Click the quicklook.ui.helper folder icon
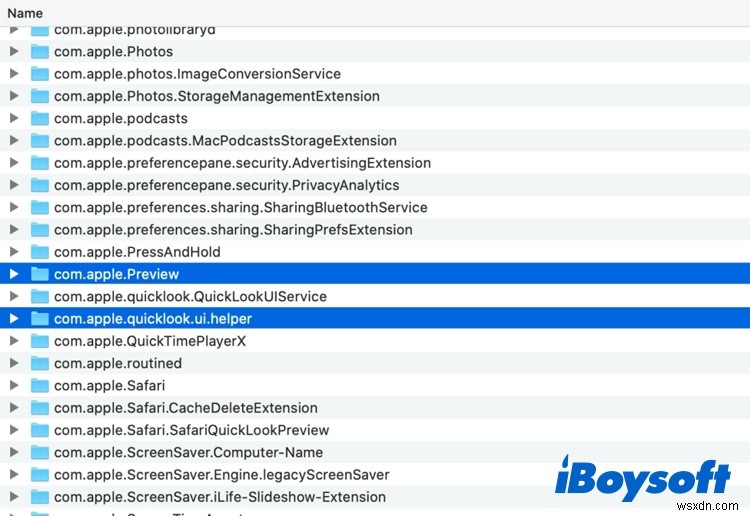The image size is (750, 516). click(x=40, y=318)
